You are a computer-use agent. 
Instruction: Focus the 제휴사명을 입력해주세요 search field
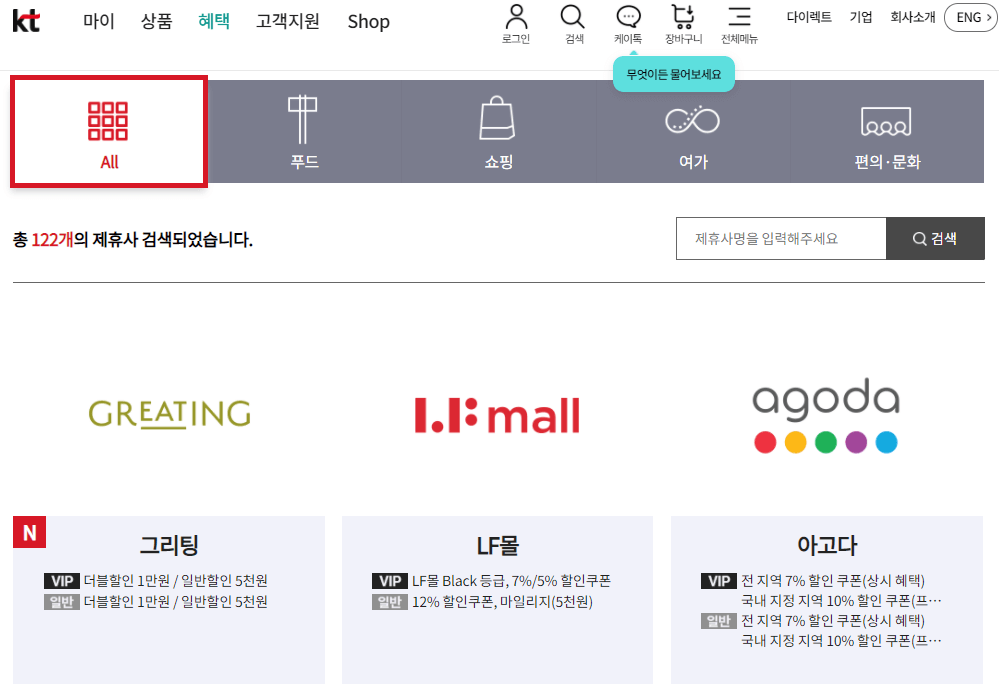[781, 238]
